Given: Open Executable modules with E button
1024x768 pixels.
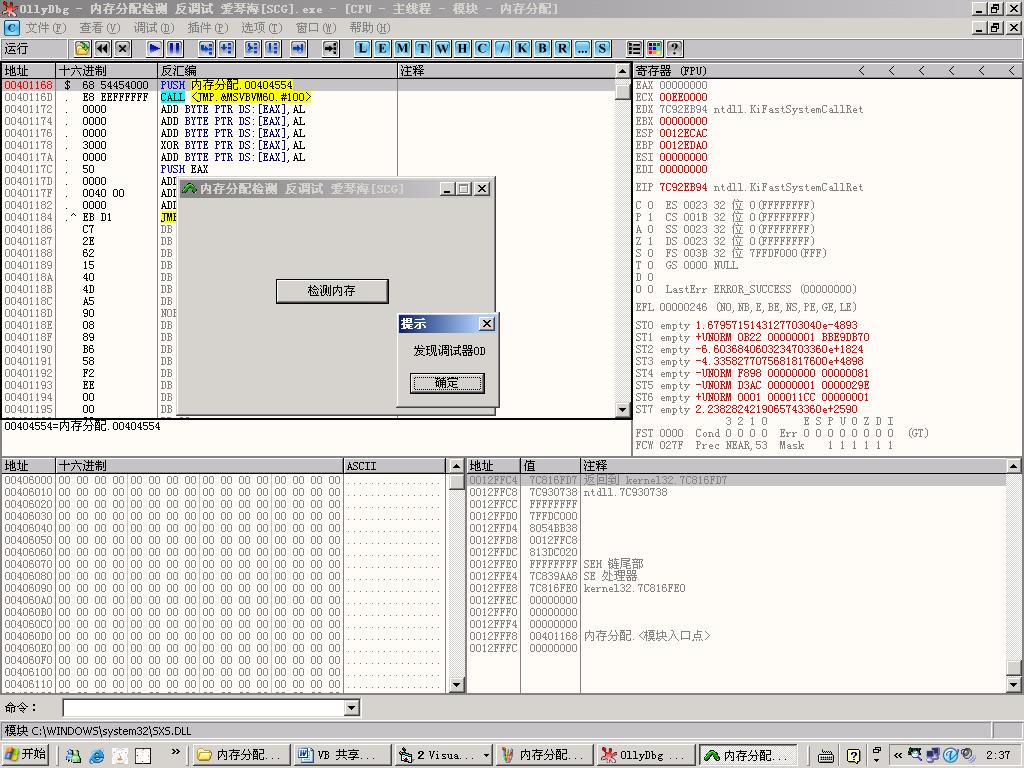Looking at the screenshot, I should pyautogui.click(x=382, y=48).
